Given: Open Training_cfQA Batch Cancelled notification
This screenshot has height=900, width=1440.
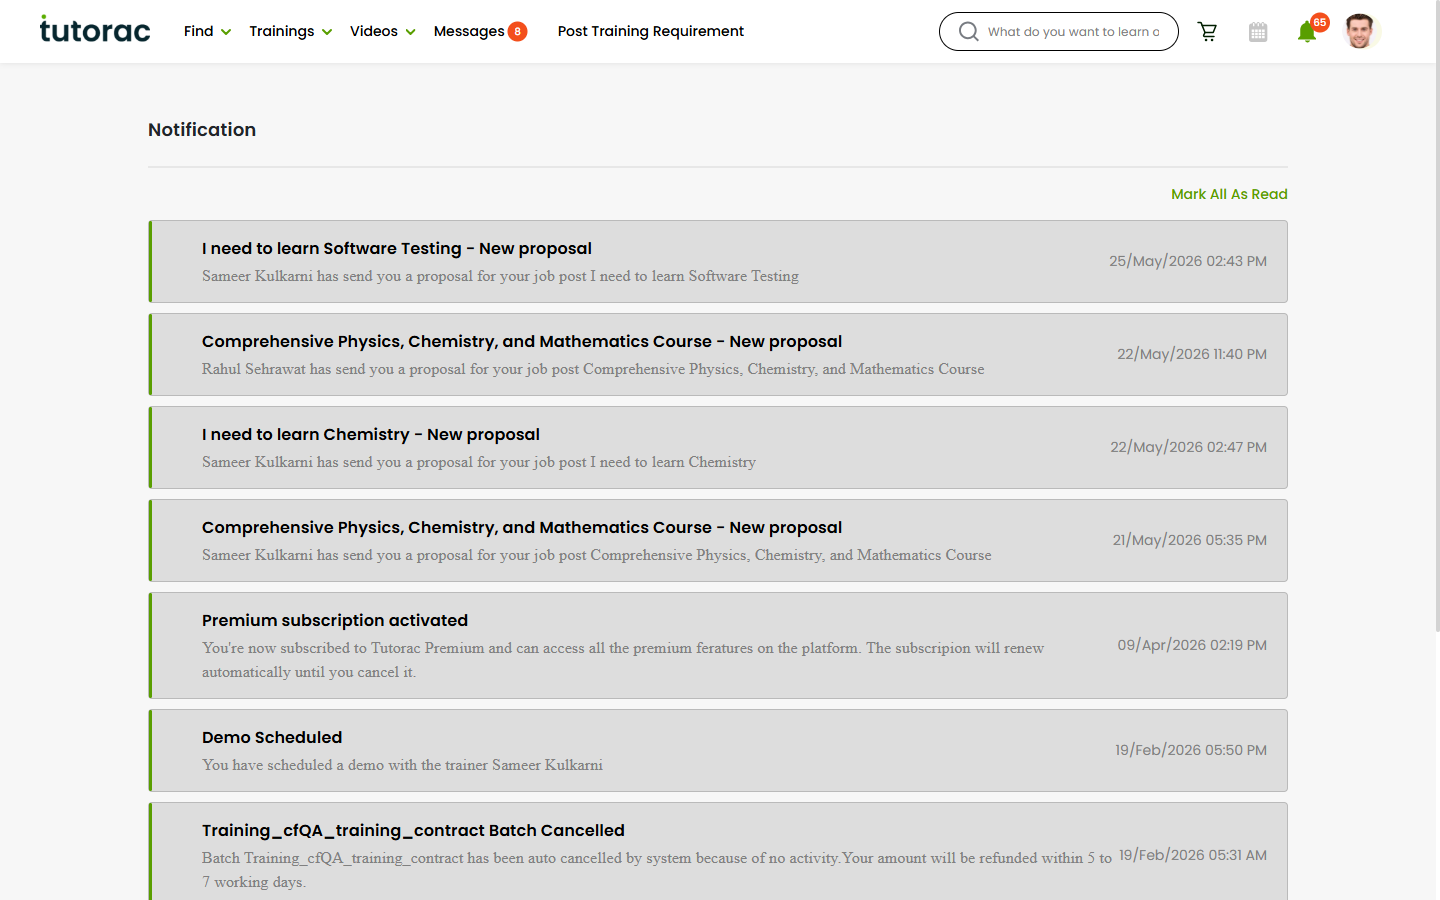Looking at the screenshot, I should [718, 851].
